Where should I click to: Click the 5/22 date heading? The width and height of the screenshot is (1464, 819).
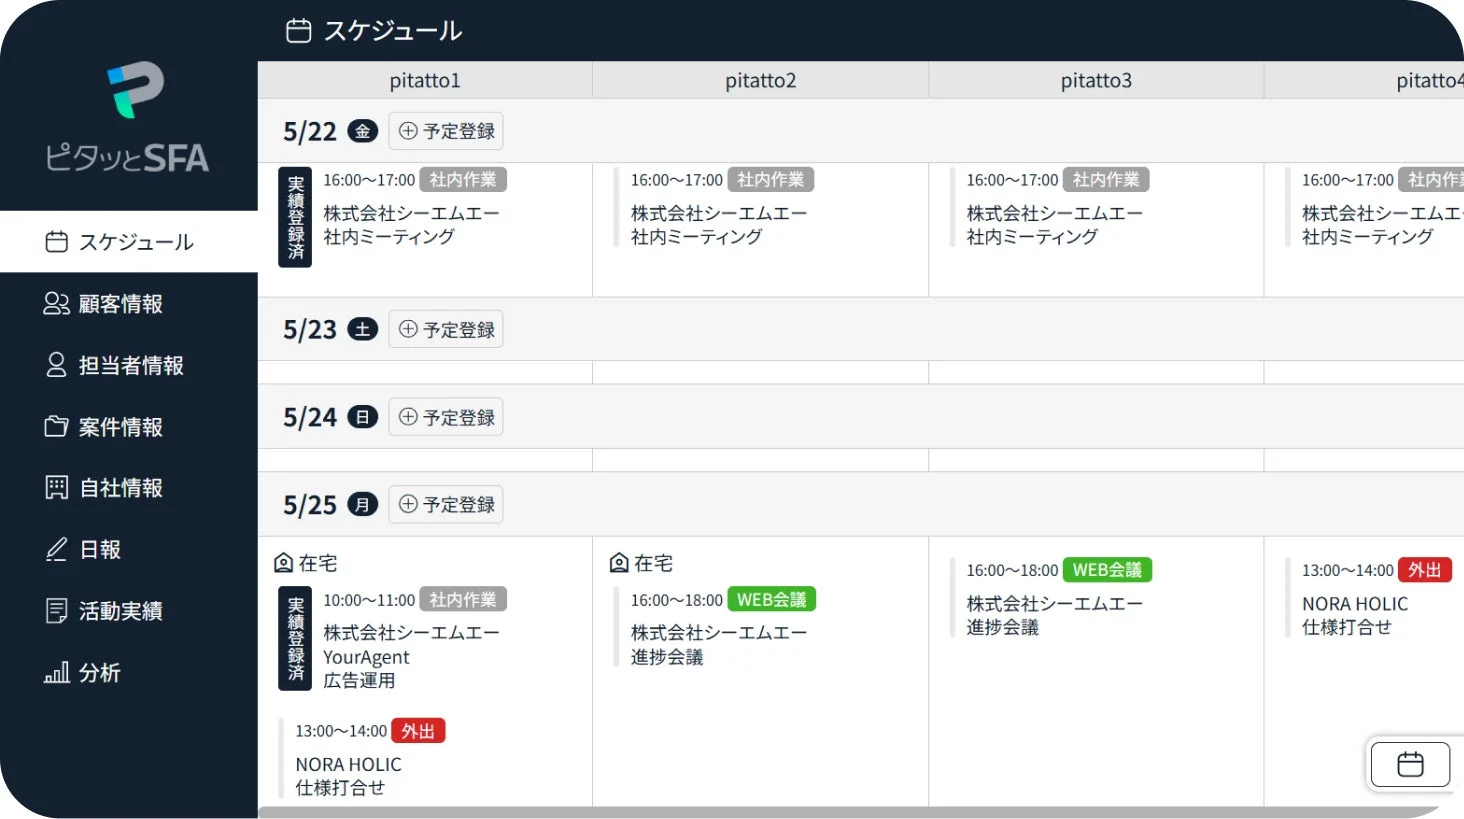[x=310, y=132]
